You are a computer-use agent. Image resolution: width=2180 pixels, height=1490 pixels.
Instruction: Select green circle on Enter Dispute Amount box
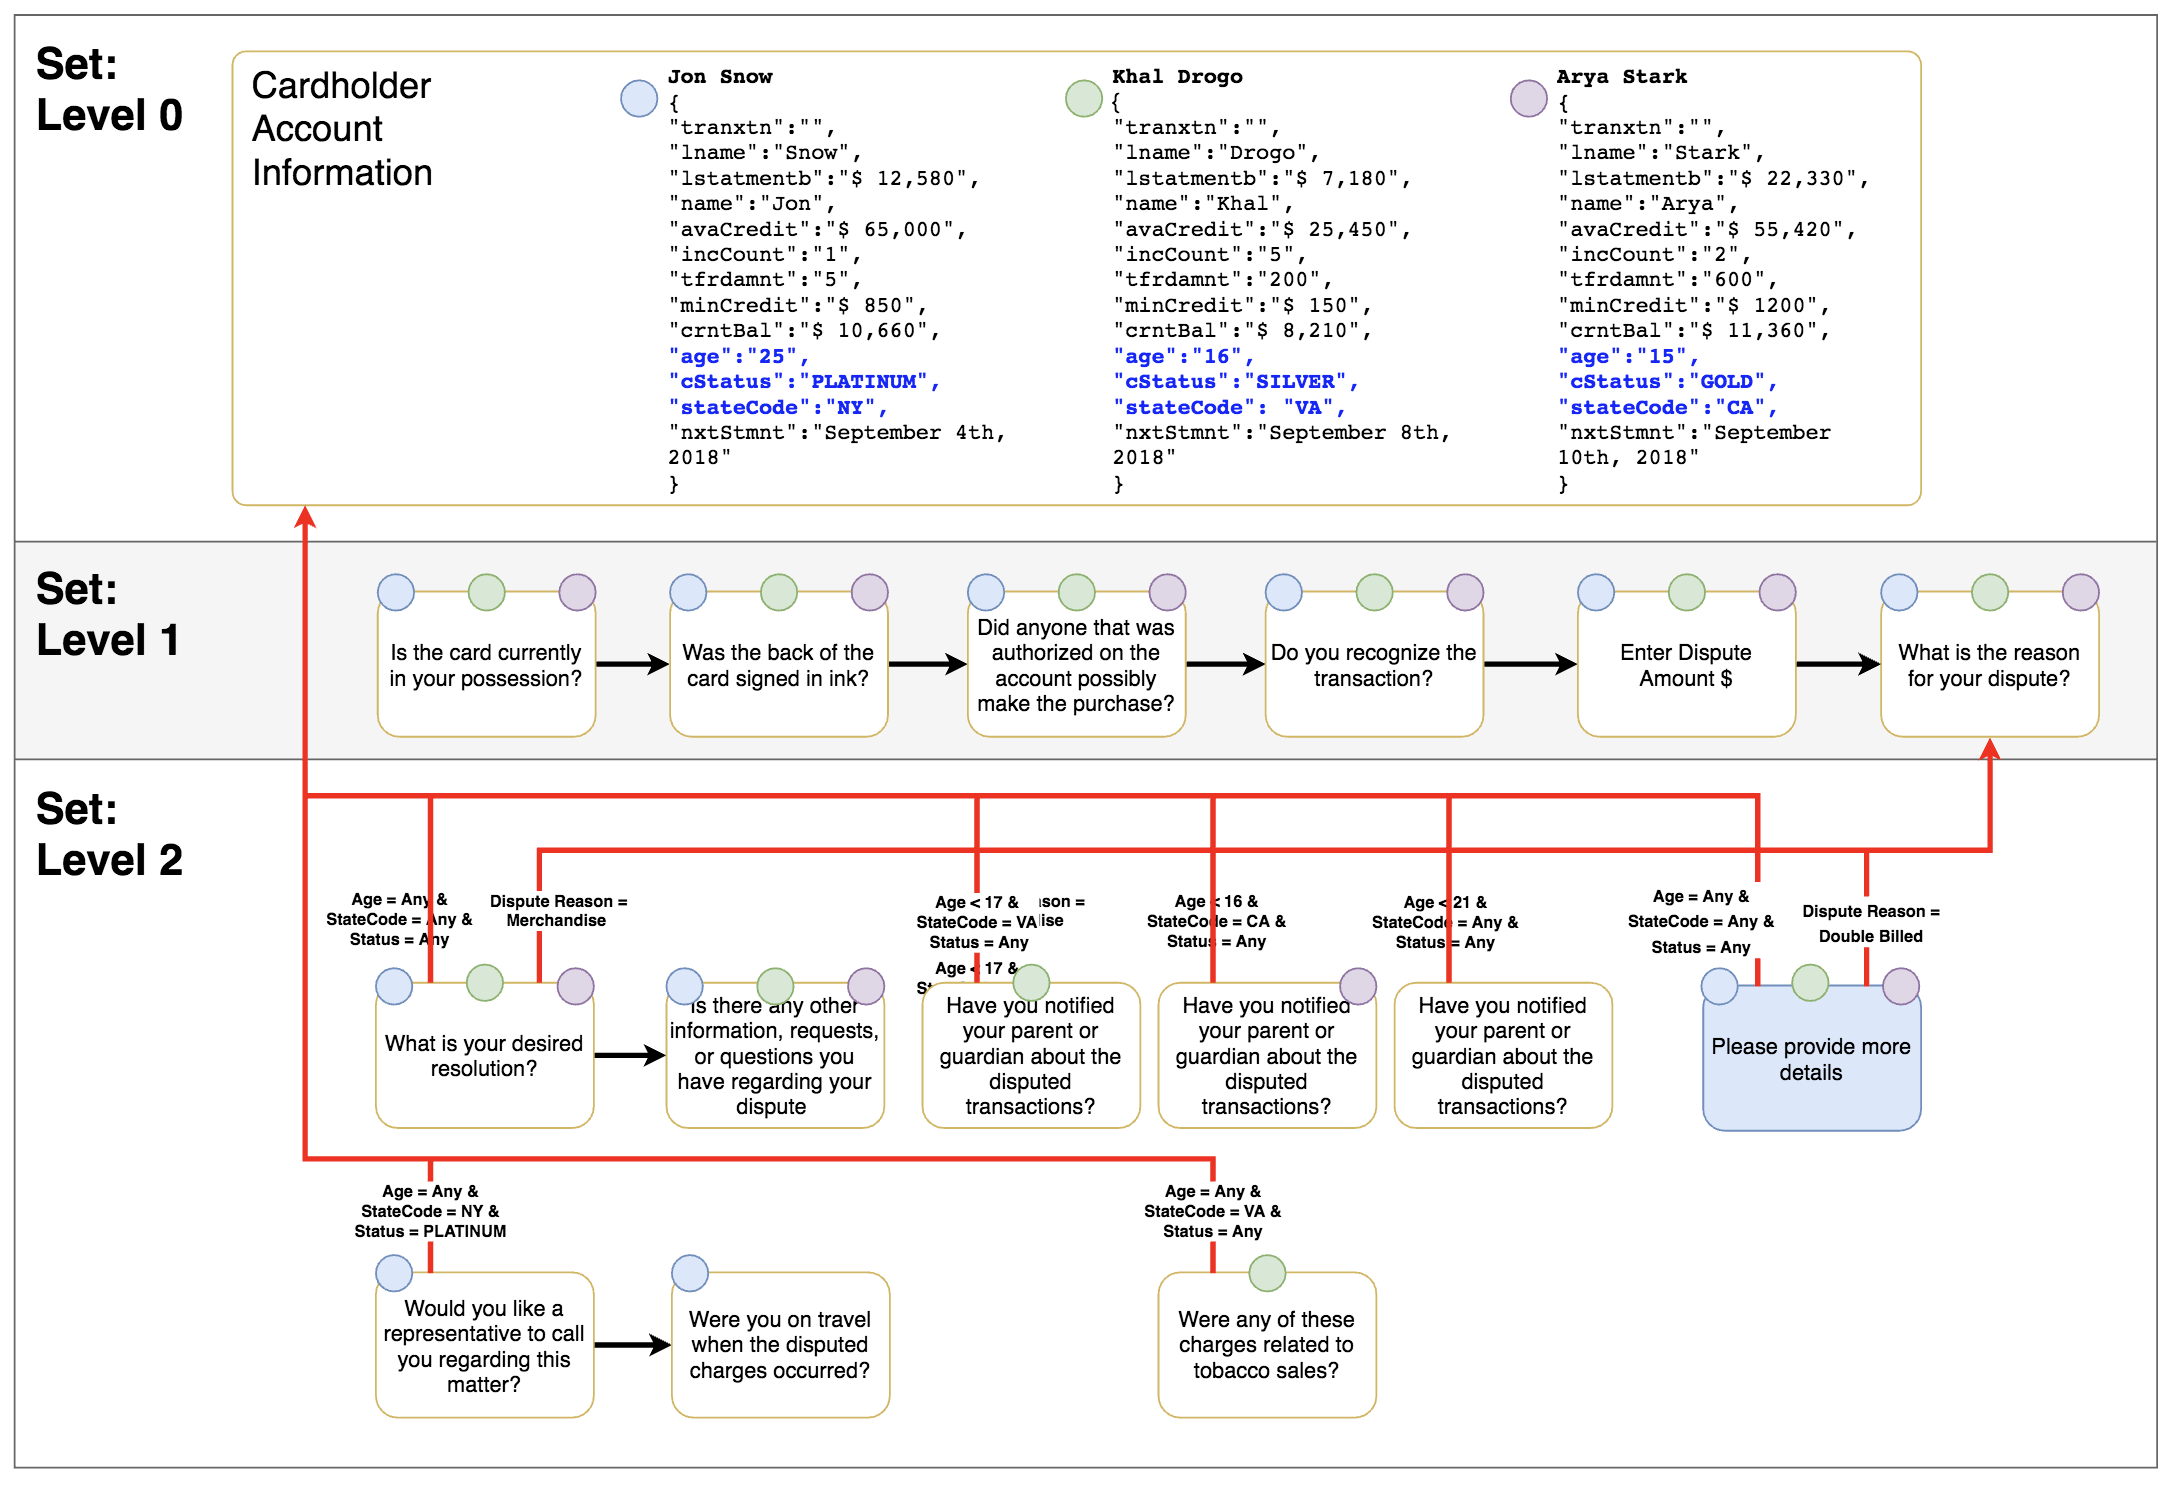click(x=1686, y=592)
